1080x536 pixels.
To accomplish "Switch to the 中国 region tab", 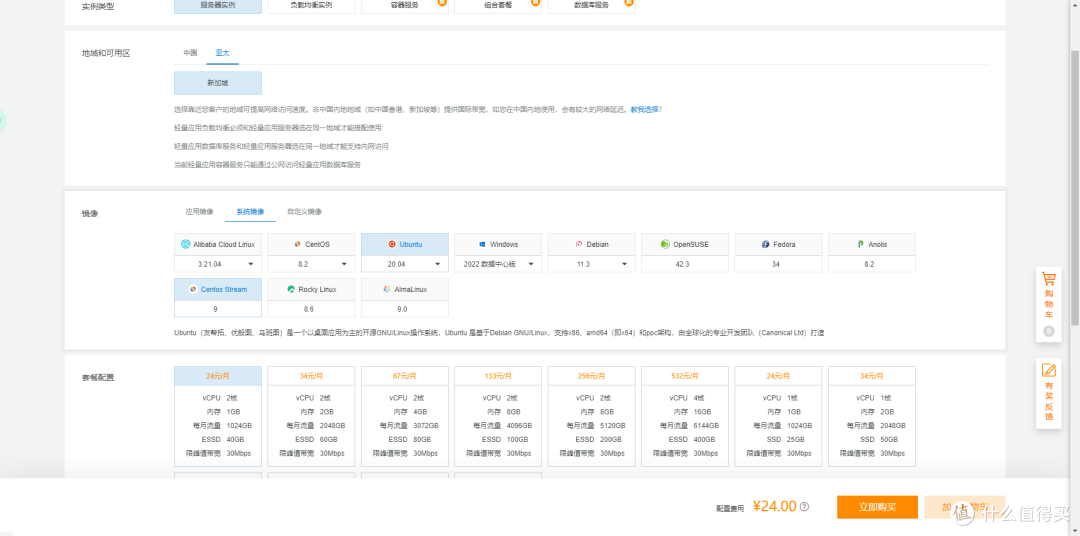I will 190,52.
